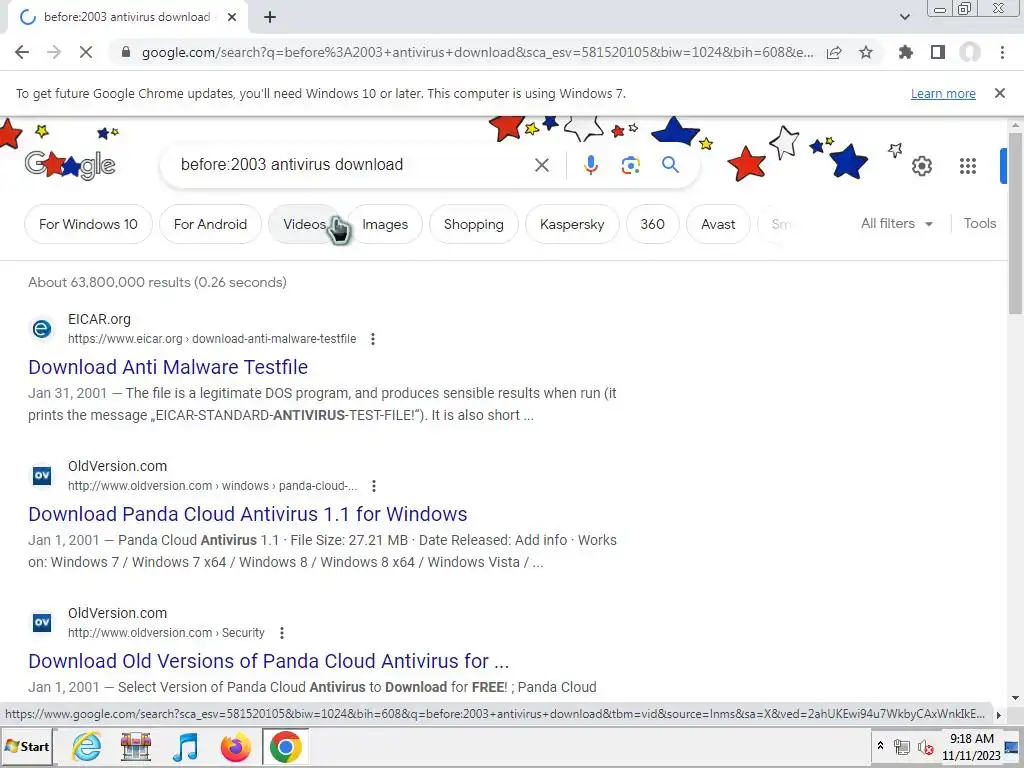Screen dimensions: 1024x768
Task: Switch to Videos results
Action: click(x=304, y=224)
